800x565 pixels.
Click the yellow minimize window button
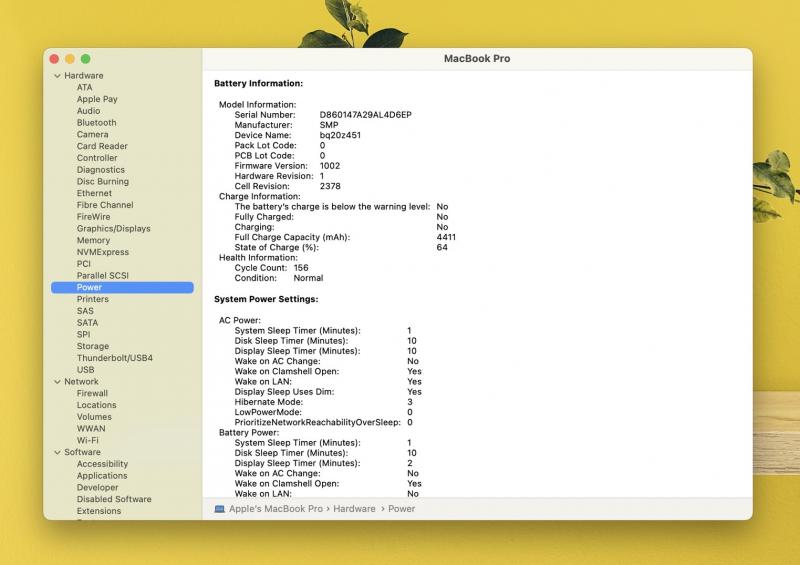pos(70,59)
